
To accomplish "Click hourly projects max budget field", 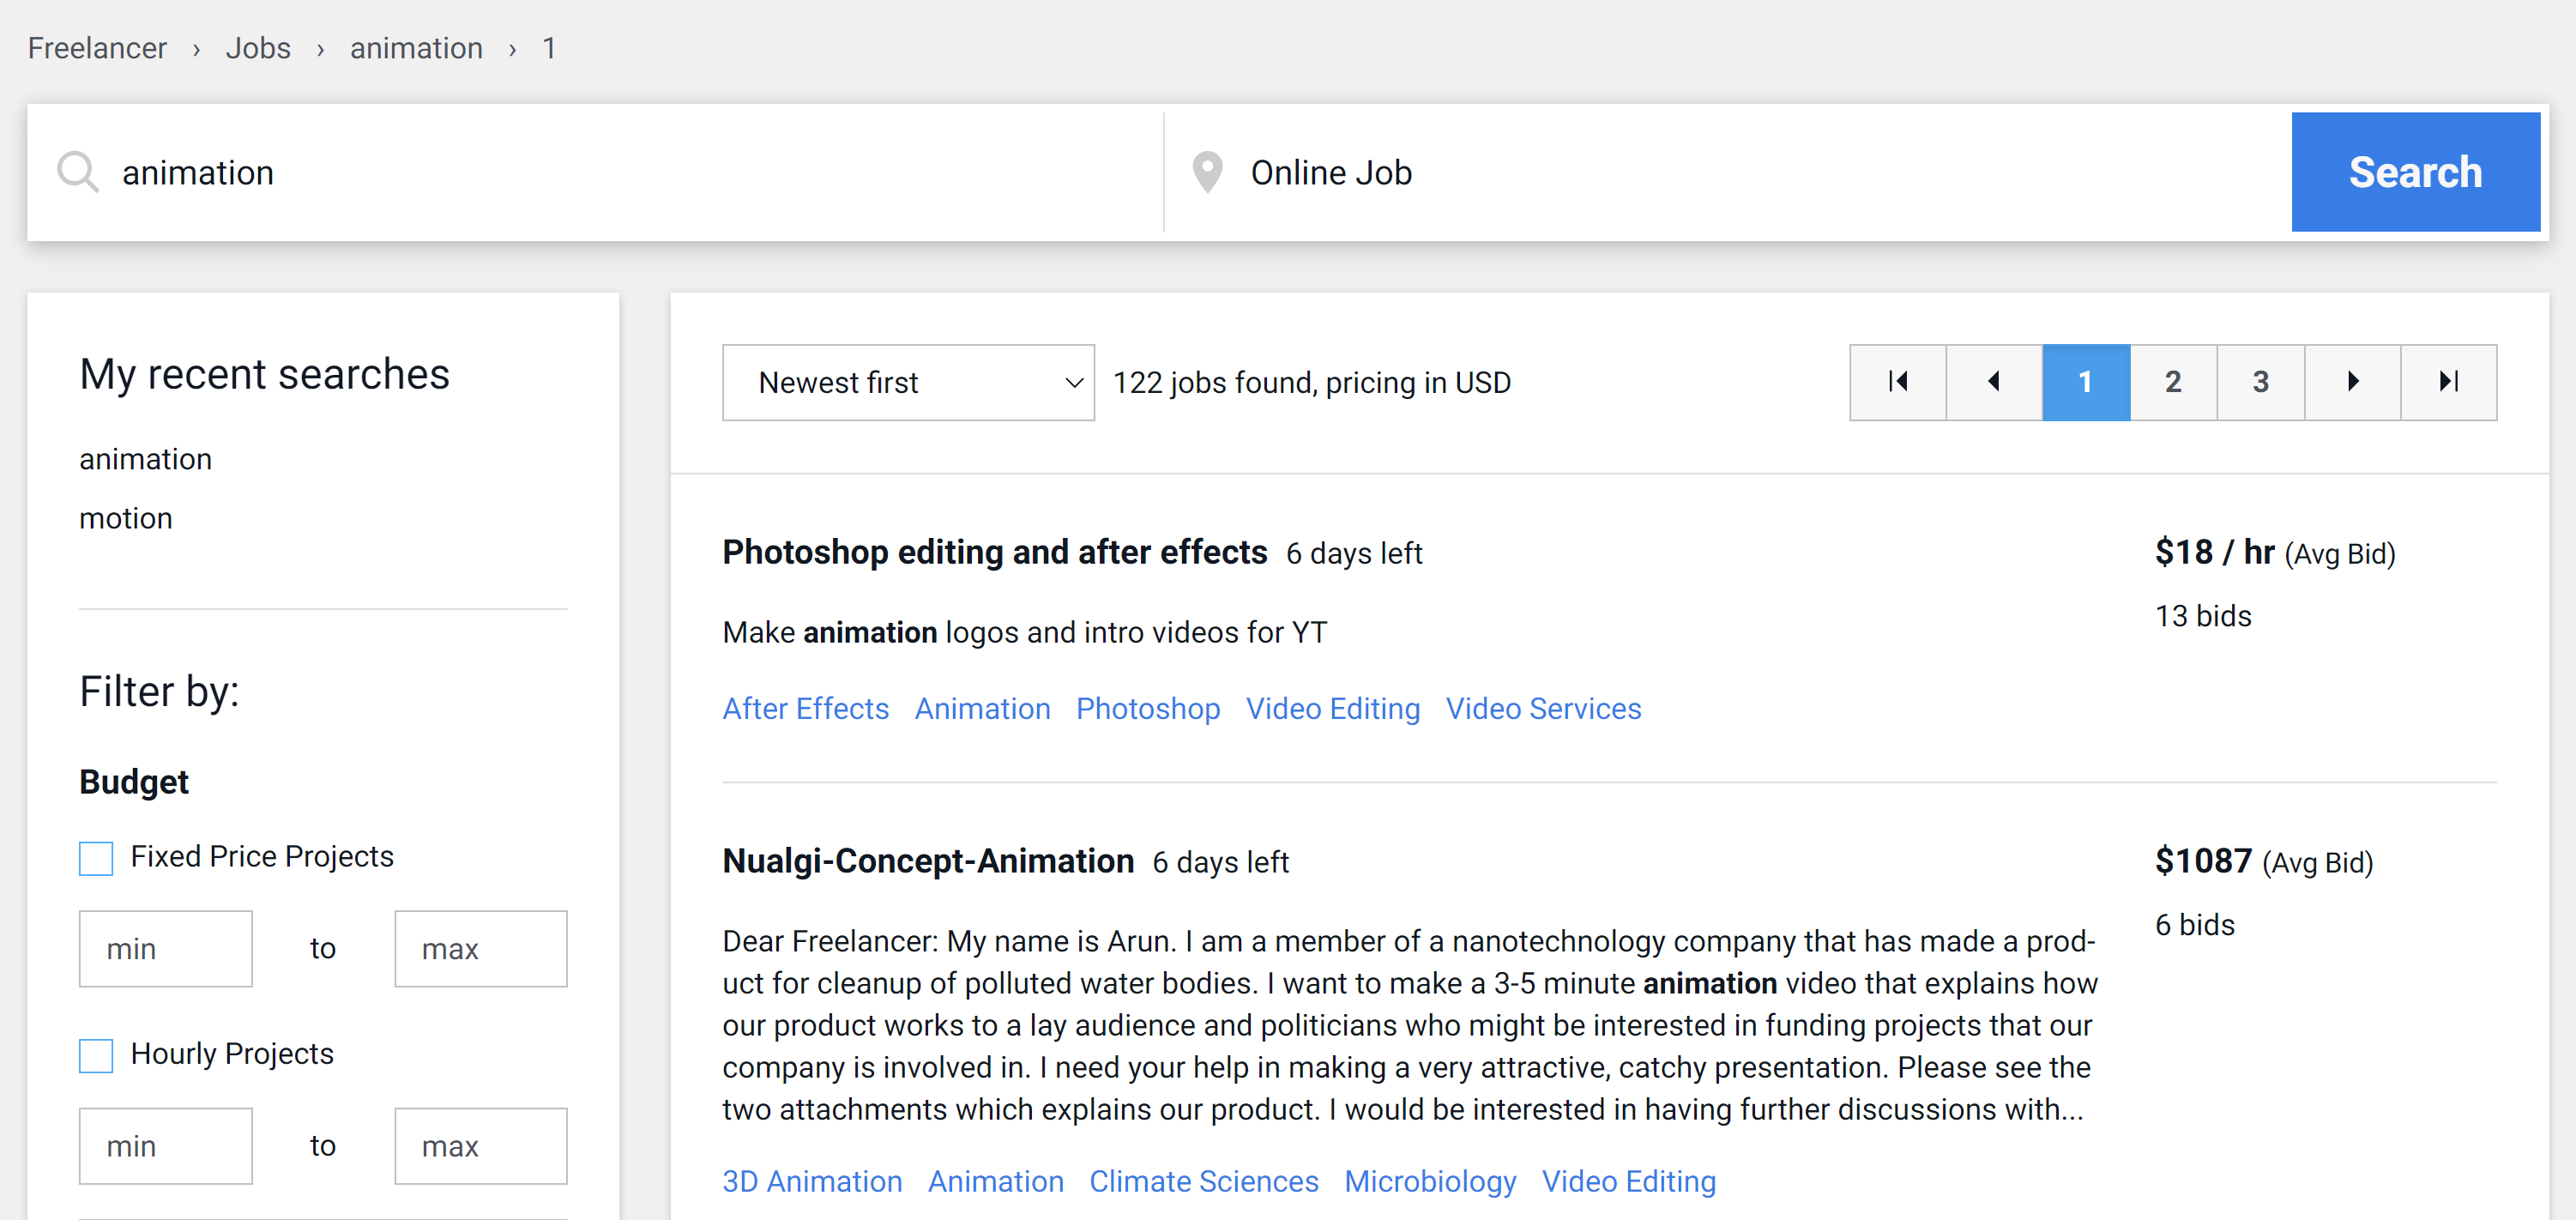I will tap(480, 1146).
